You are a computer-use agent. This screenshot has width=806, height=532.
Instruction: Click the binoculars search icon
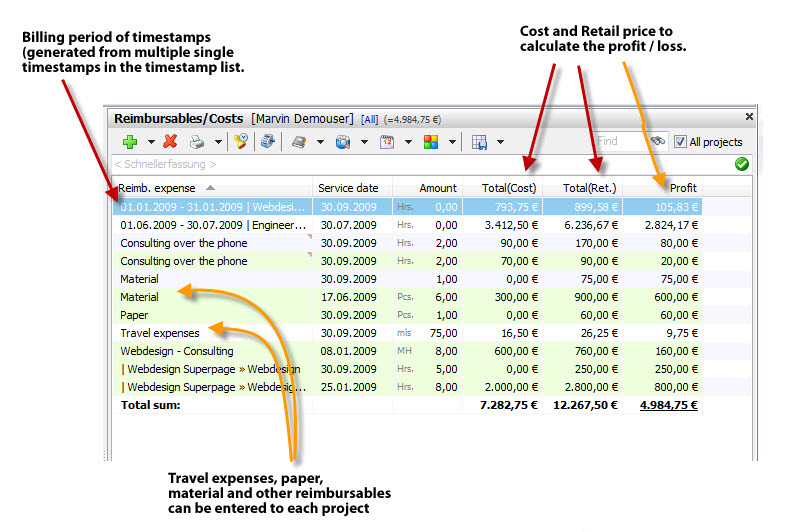(657, 141)
